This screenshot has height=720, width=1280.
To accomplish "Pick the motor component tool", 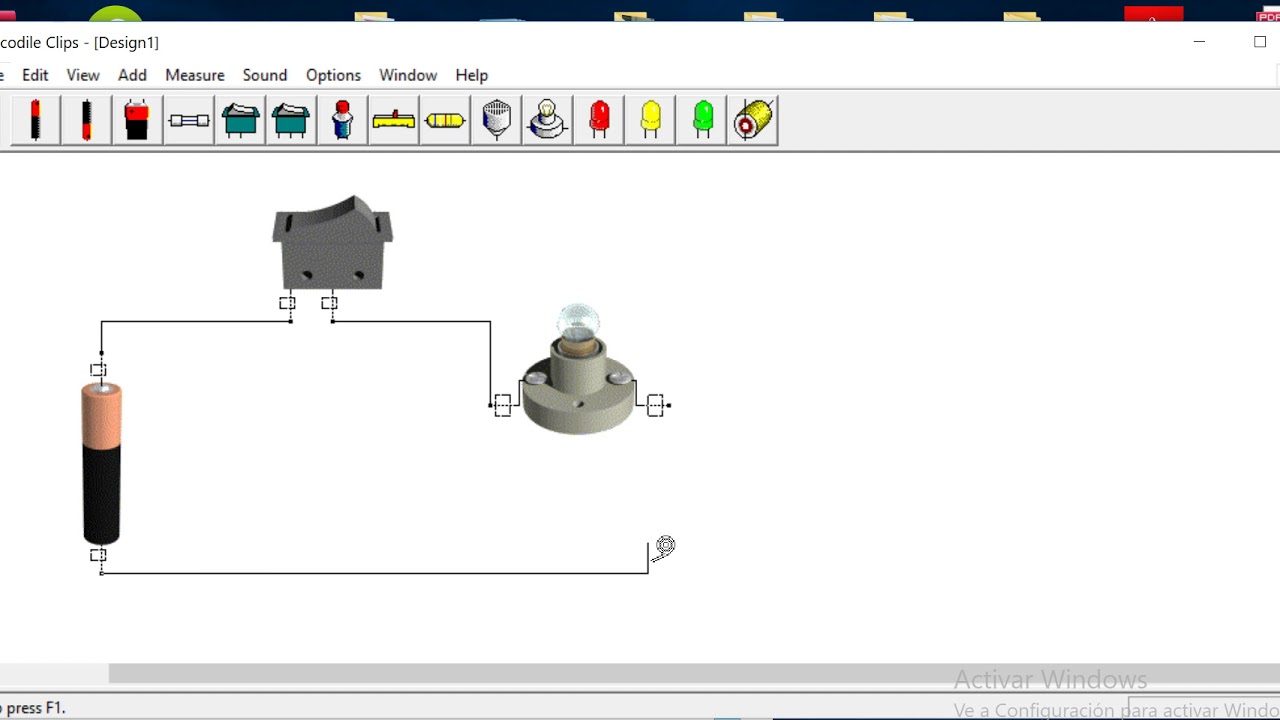I will pos(754,120).
